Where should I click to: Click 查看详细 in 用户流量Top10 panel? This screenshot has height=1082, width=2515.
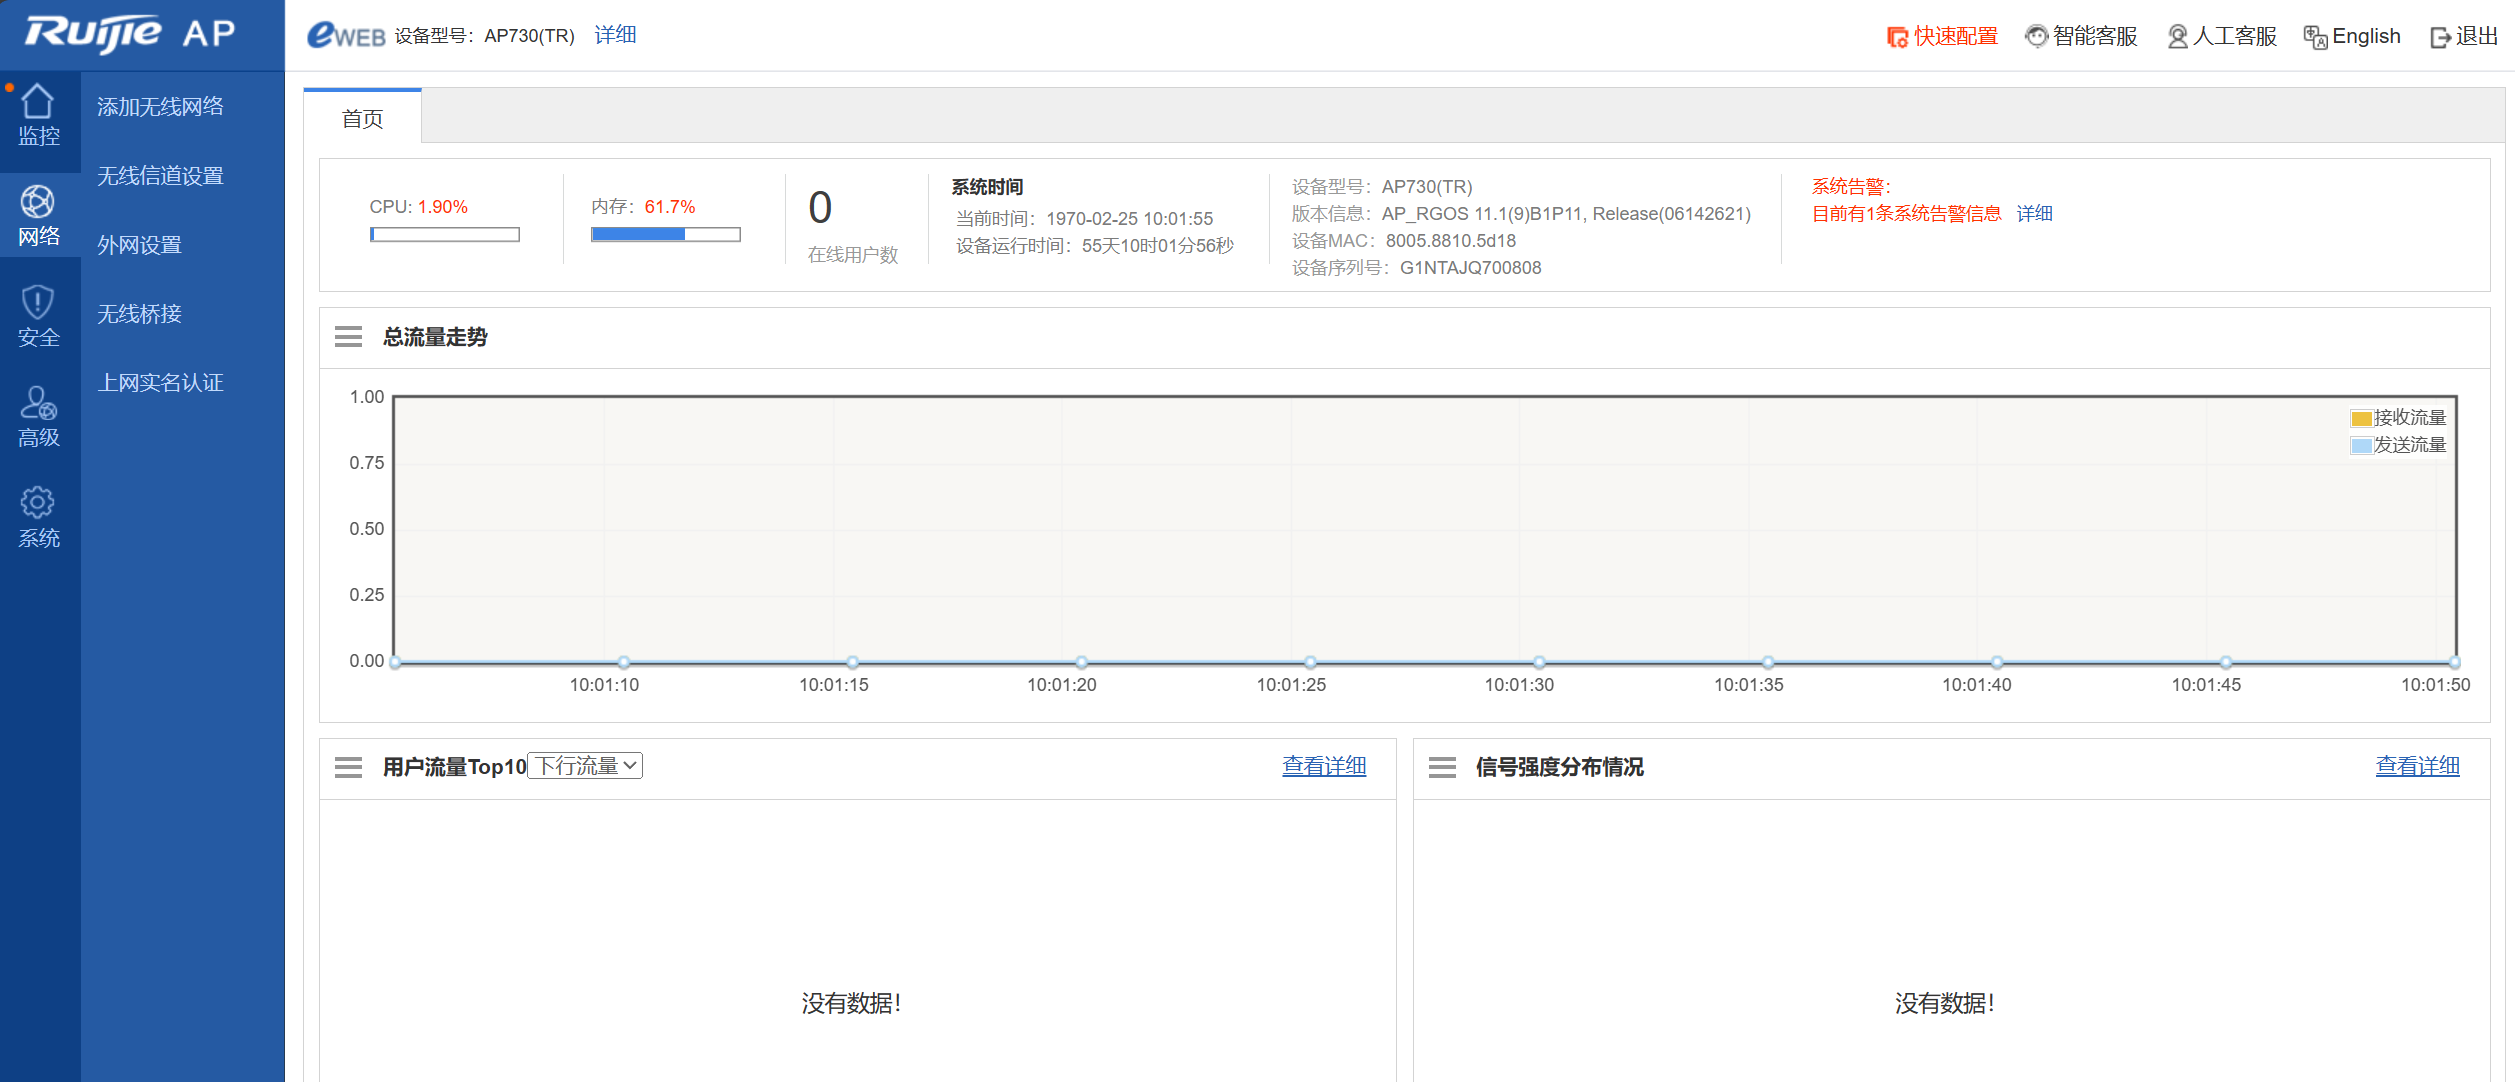point(1324,766)
